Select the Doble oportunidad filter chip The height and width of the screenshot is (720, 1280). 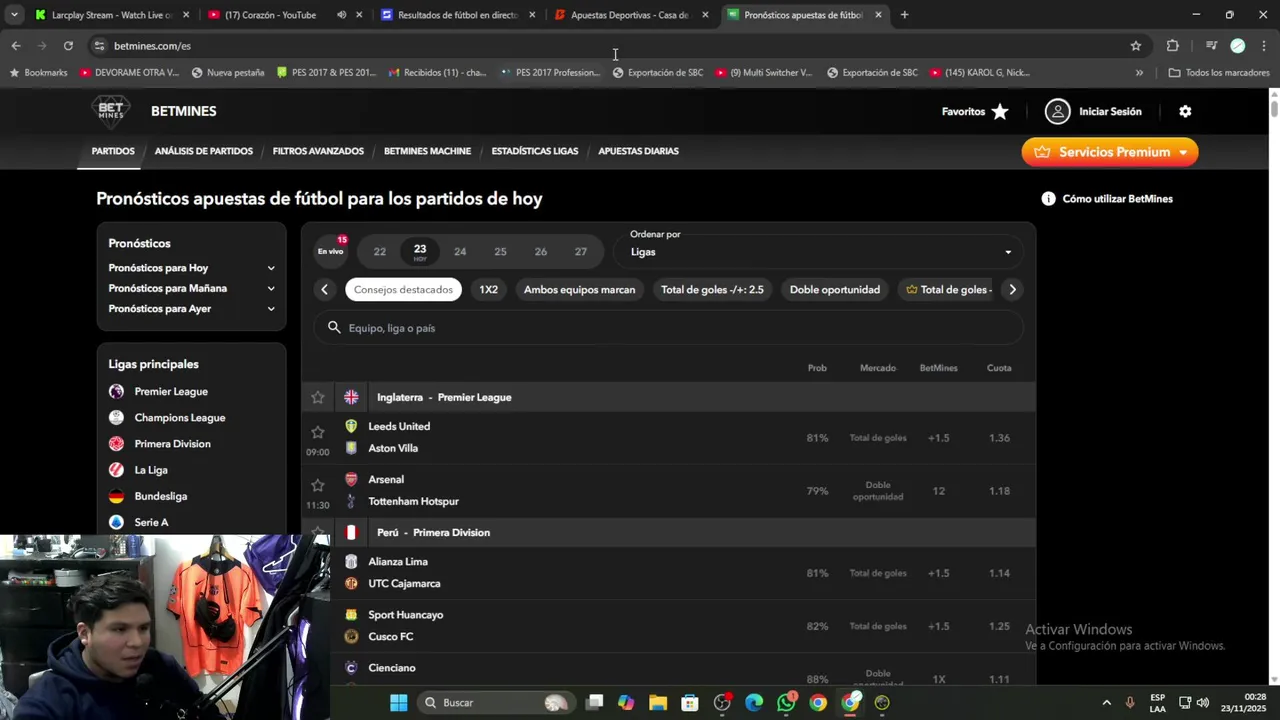[835, 289]
